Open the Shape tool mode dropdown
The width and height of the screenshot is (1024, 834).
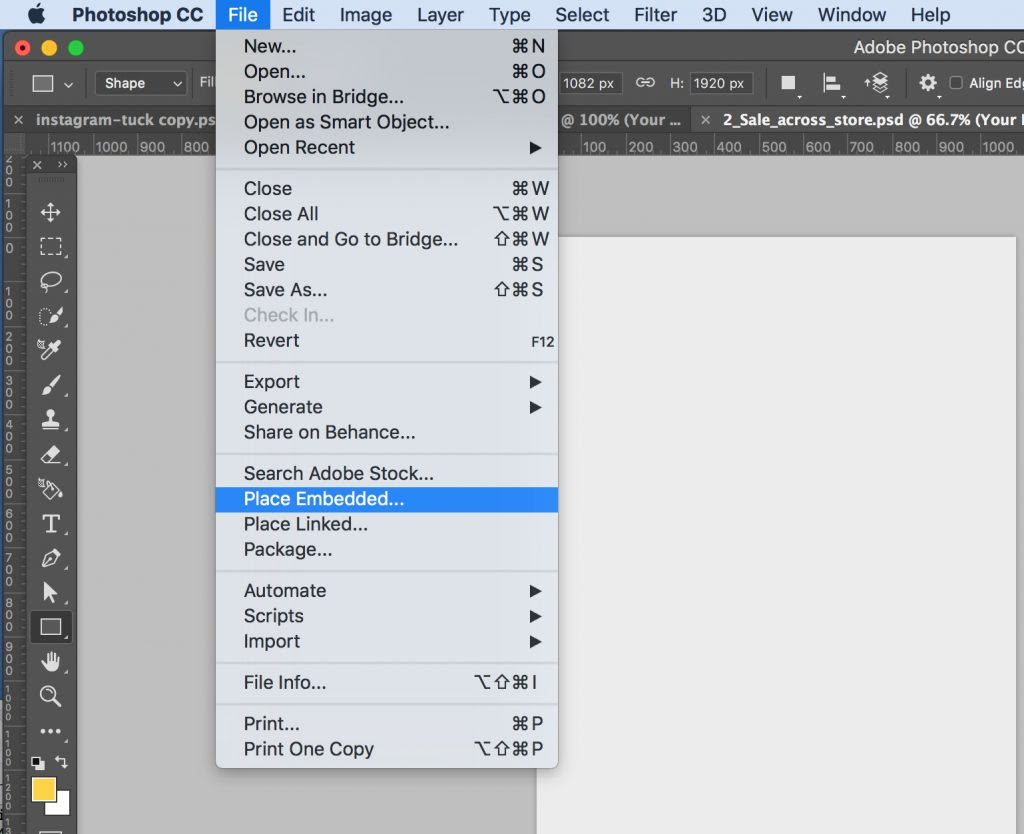coord(141,84)
